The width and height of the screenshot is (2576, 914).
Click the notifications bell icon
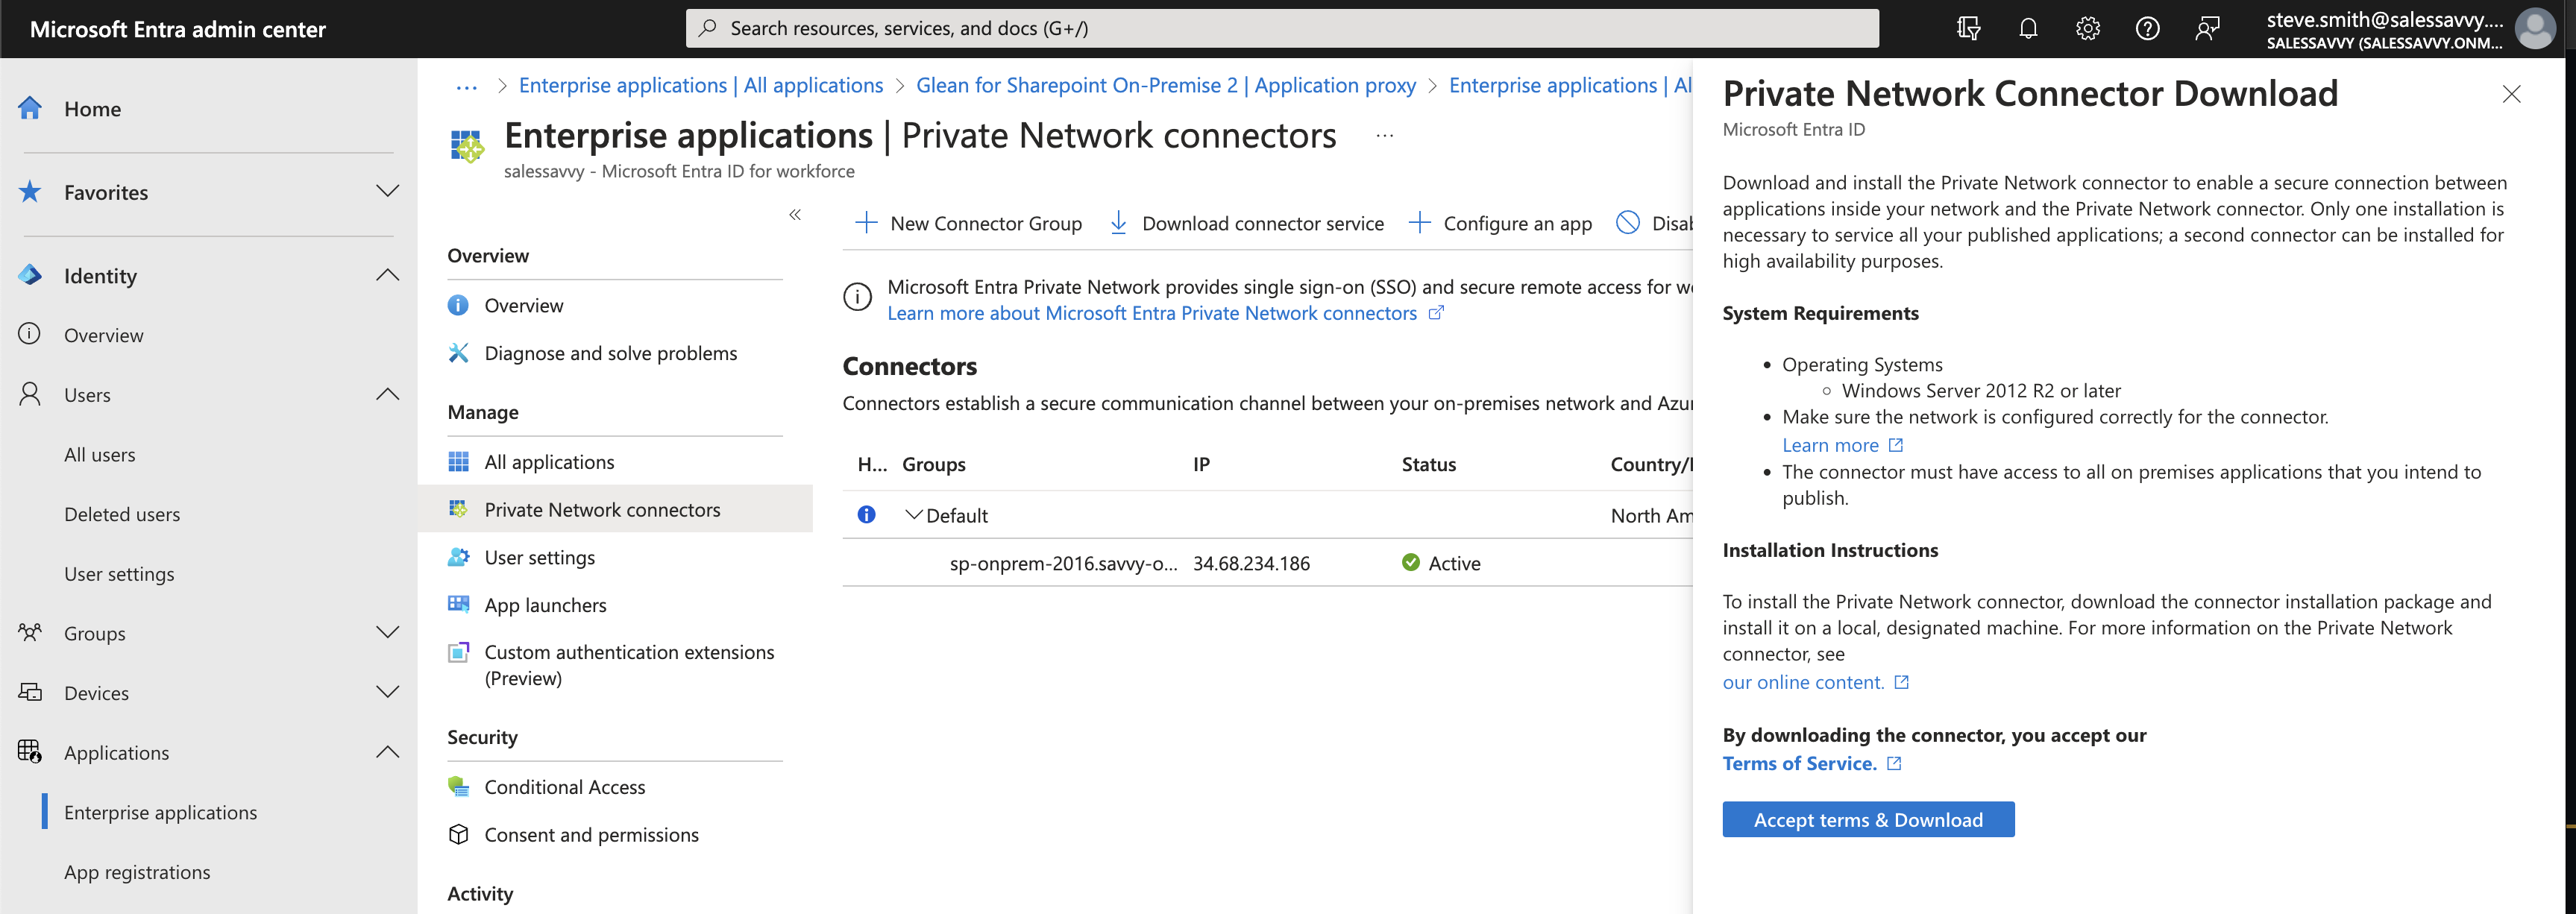tap(2027, 28)
